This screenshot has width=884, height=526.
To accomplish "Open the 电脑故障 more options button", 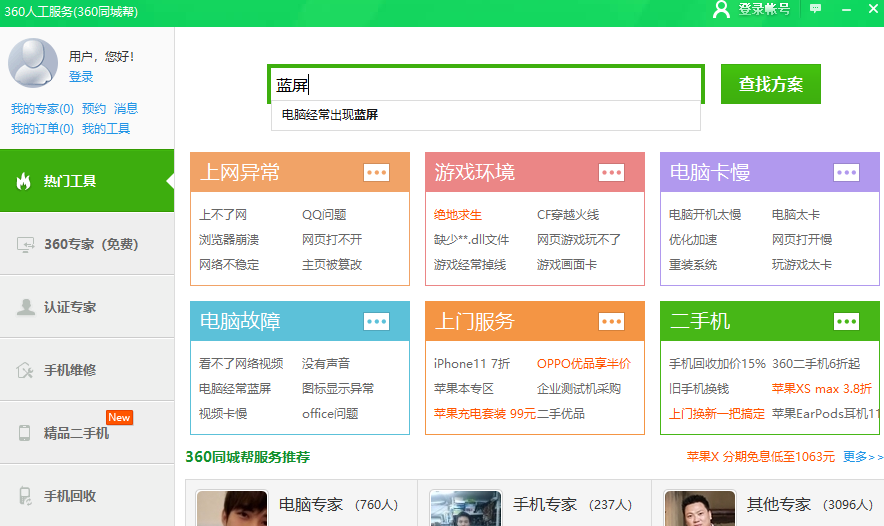I will [376, 321].
